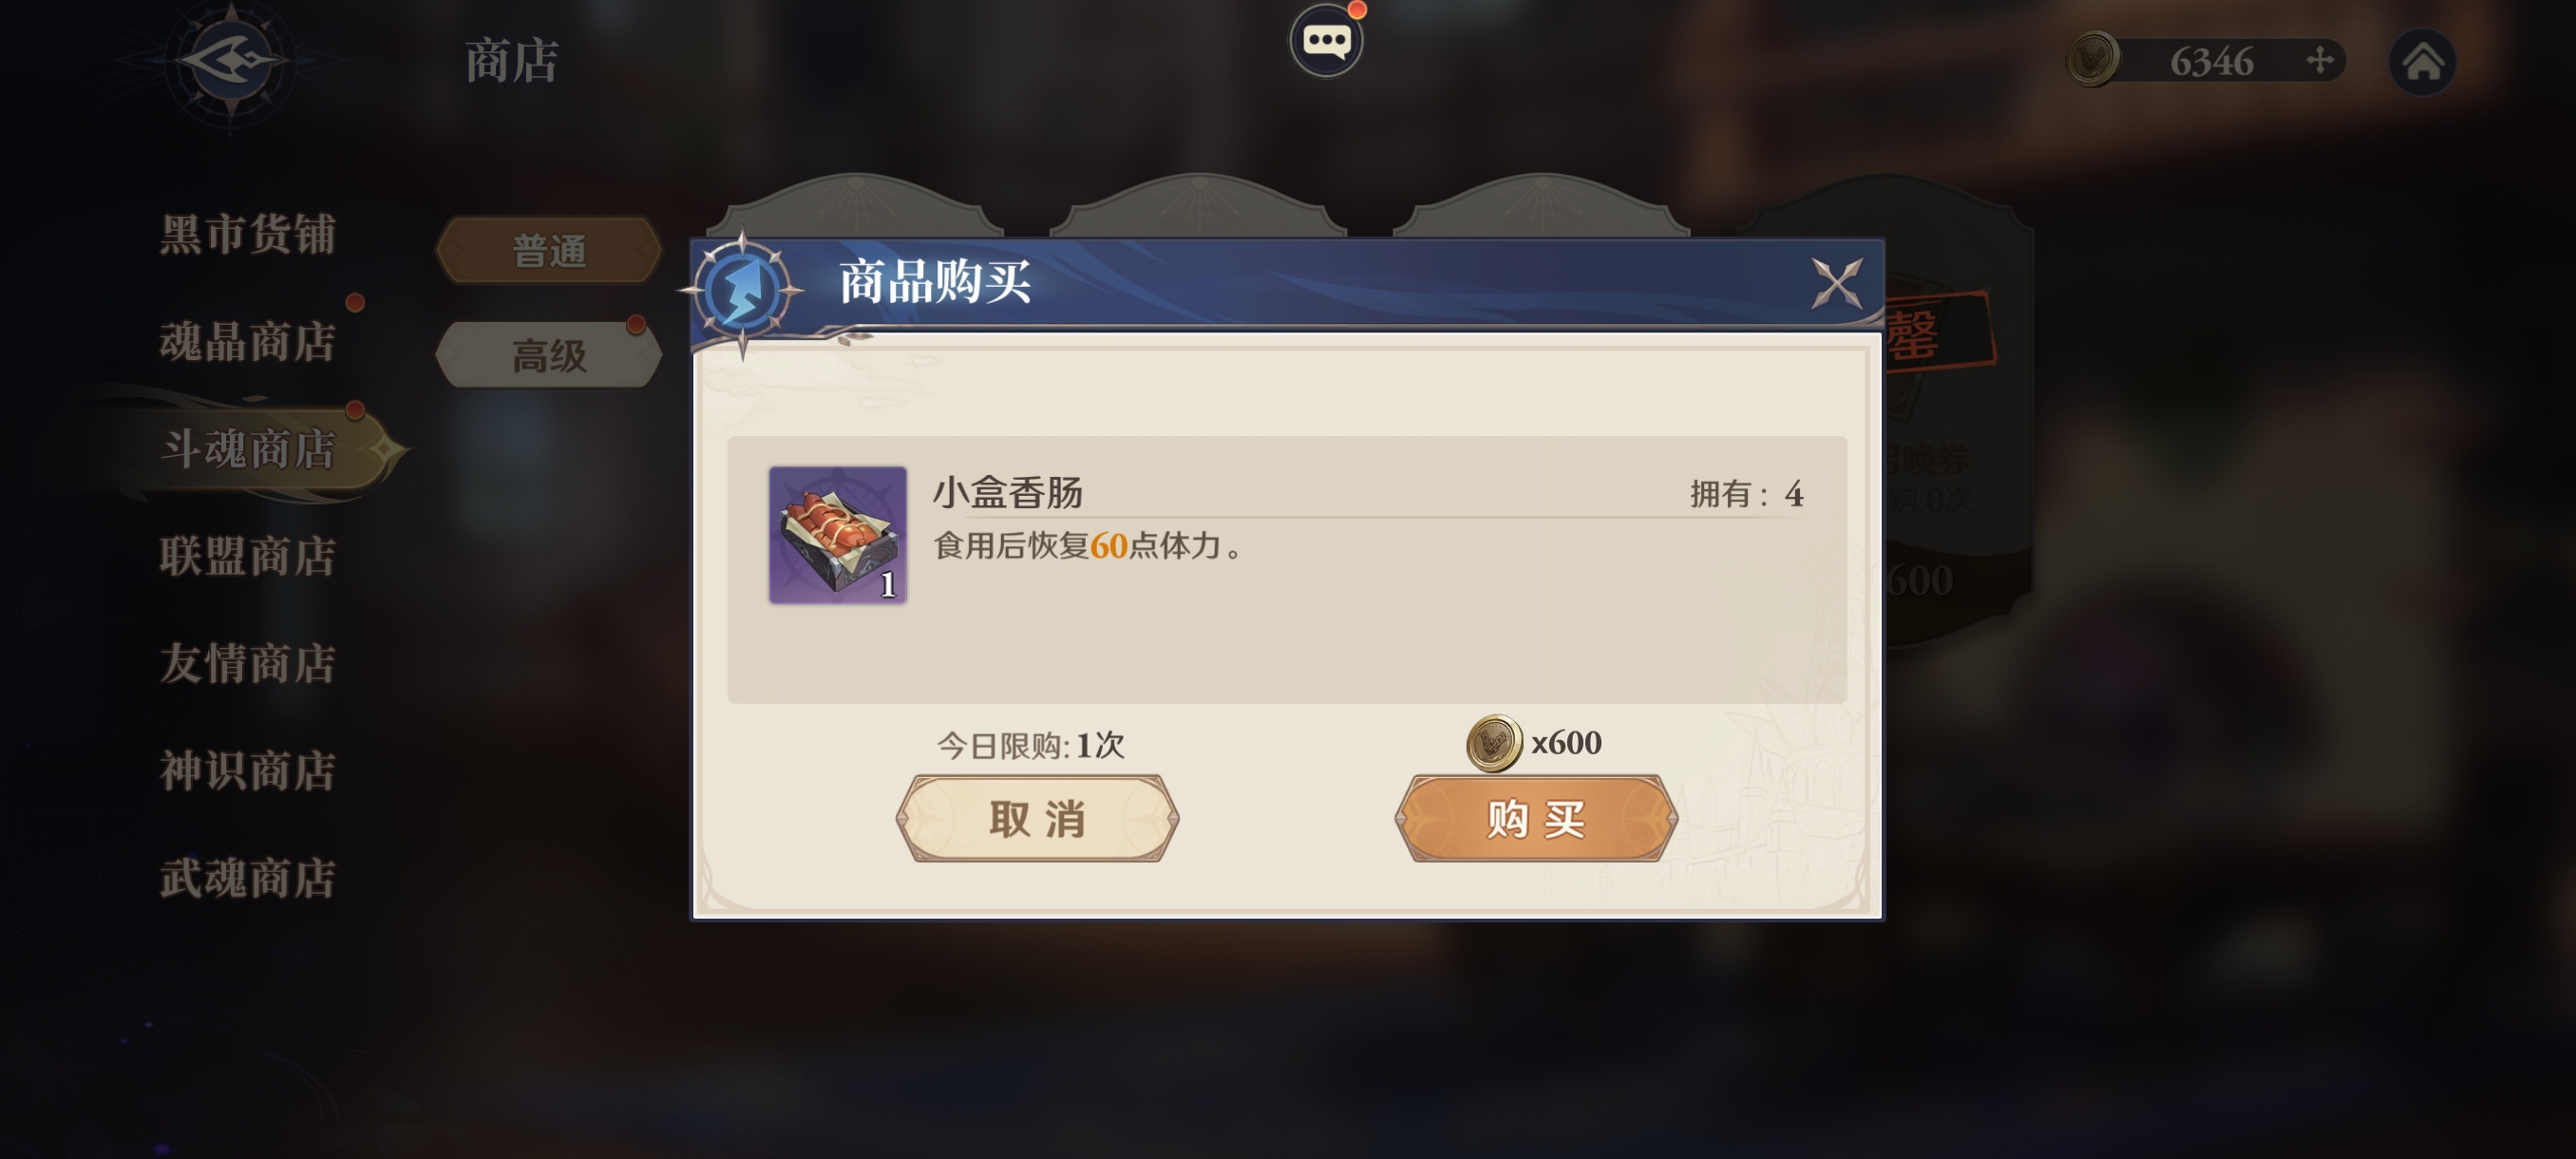2576x1159 pixels.
Task: Click the compass back arrow emblem
Action: point(232,62)
